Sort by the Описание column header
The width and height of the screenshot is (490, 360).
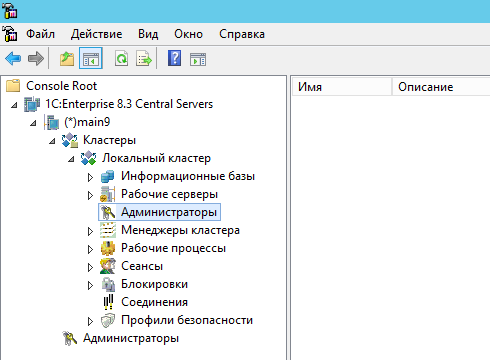click(441, 87)
